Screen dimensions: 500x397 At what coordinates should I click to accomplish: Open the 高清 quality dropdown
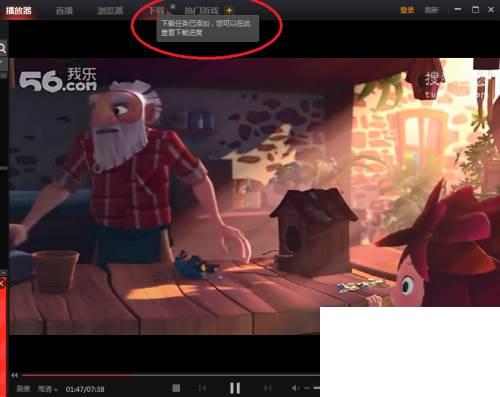point(47,389)
